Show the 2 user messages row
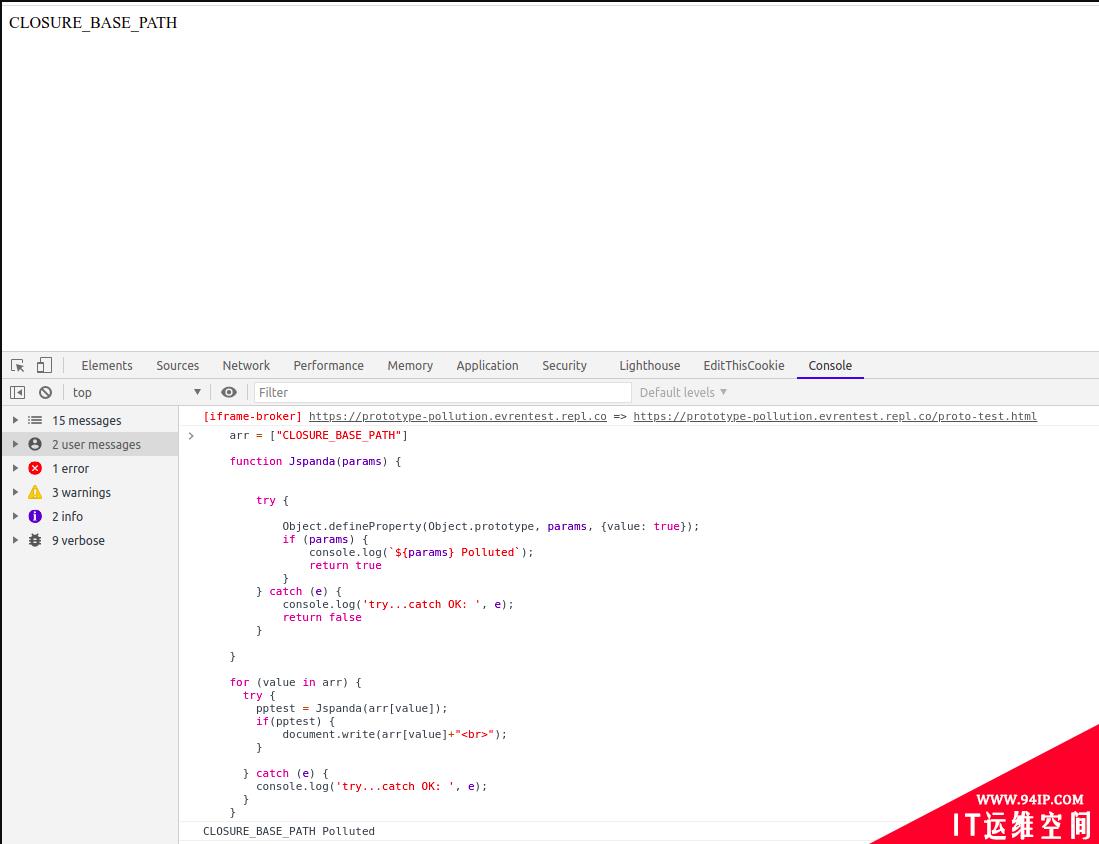Screen dimensions: 1099x844 pos(90,444)
